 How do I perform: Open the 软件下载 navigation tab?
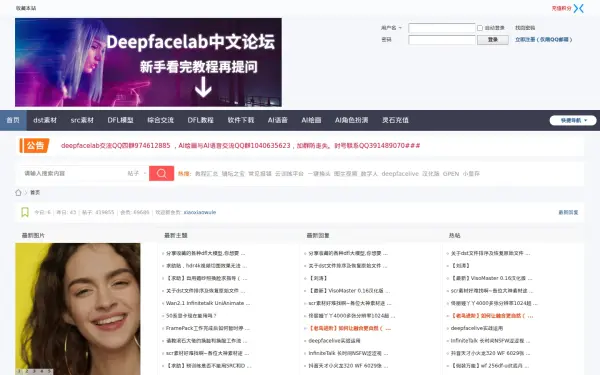(x=241, y=120)
